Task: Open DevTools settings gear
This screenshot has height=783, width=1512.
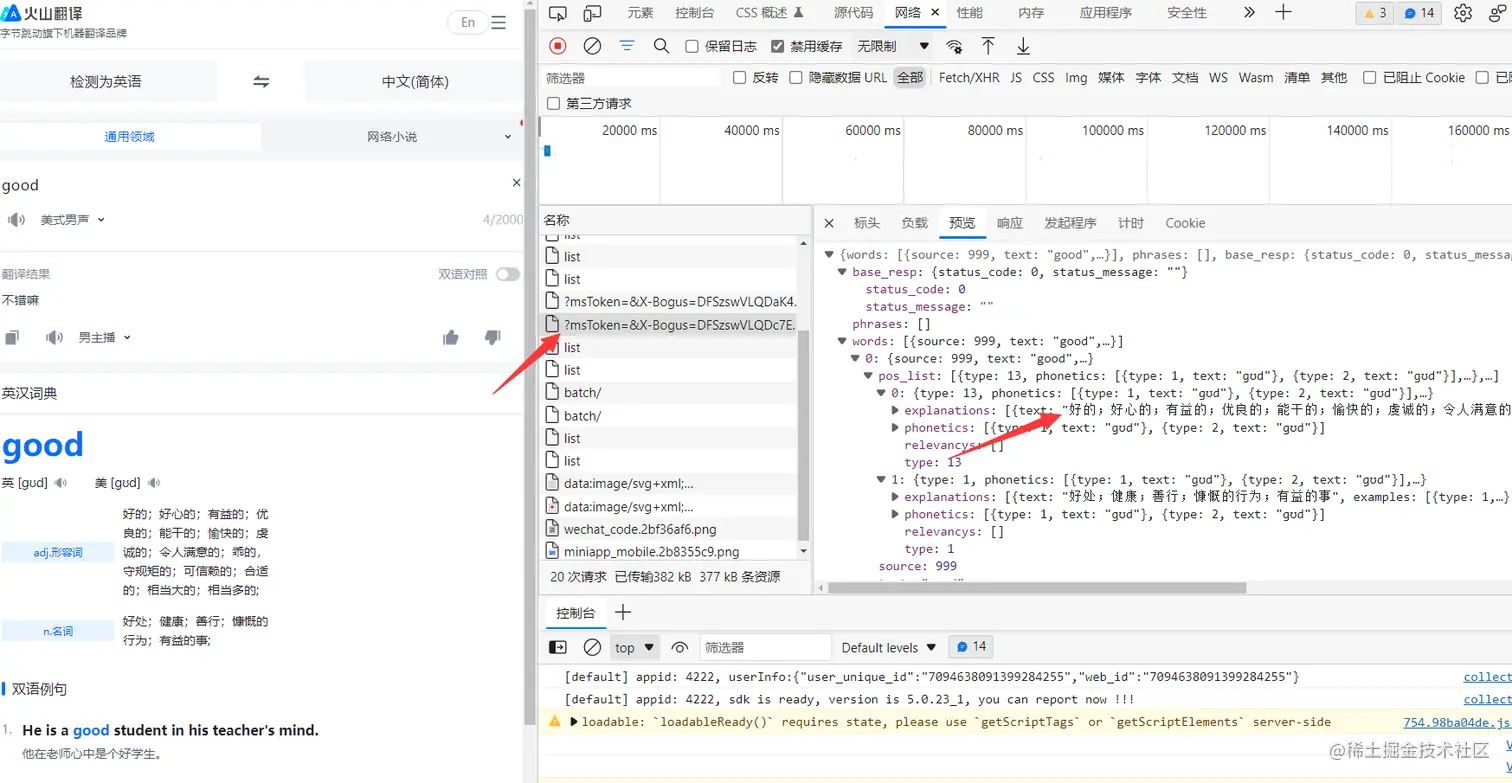Action: pyautogui.click(x=1463, y=13)
